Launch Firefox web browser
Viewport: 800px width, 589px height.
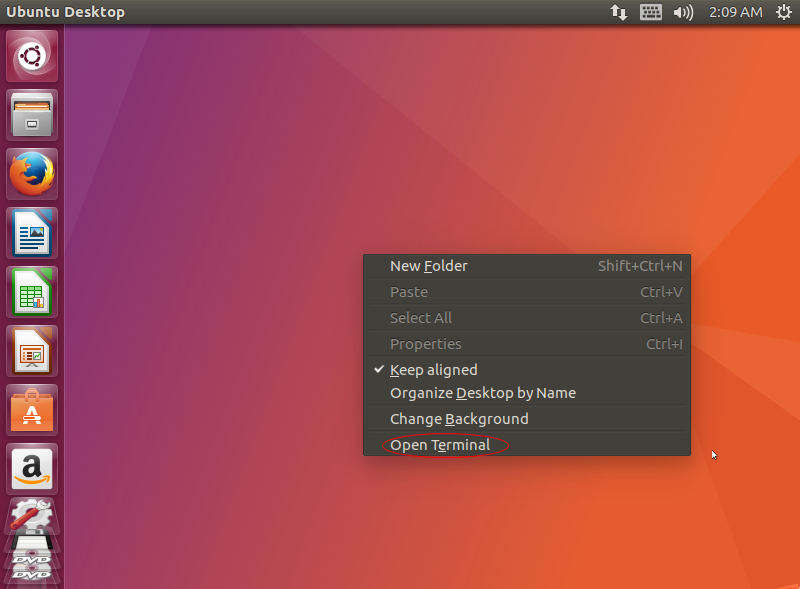pos(32,174)
